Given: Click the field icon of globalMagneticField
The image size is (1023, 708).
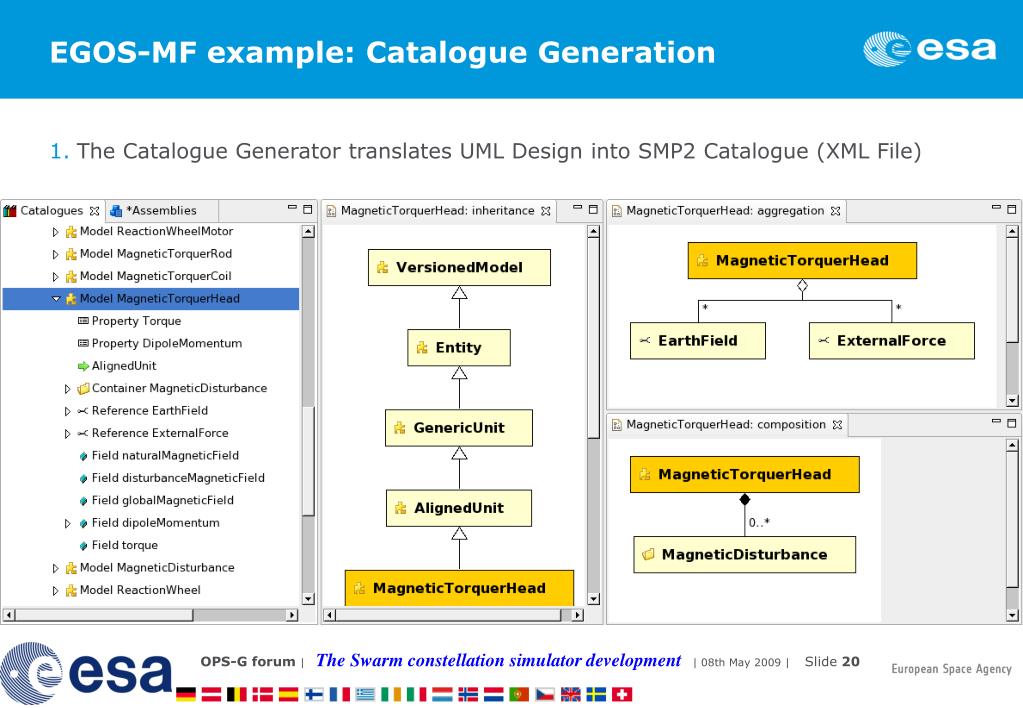Looking at the screenshot, I should 84,501.
